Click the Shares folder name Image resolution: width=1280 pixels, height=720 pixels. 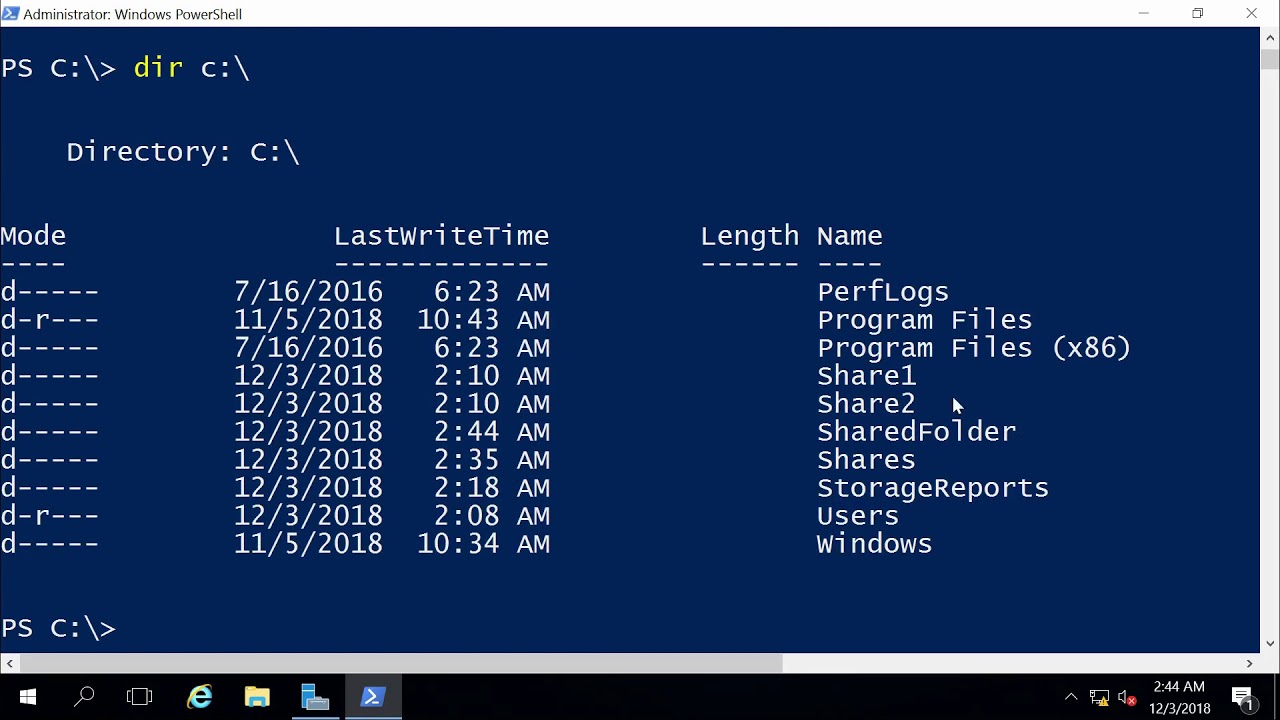(866, 460)
